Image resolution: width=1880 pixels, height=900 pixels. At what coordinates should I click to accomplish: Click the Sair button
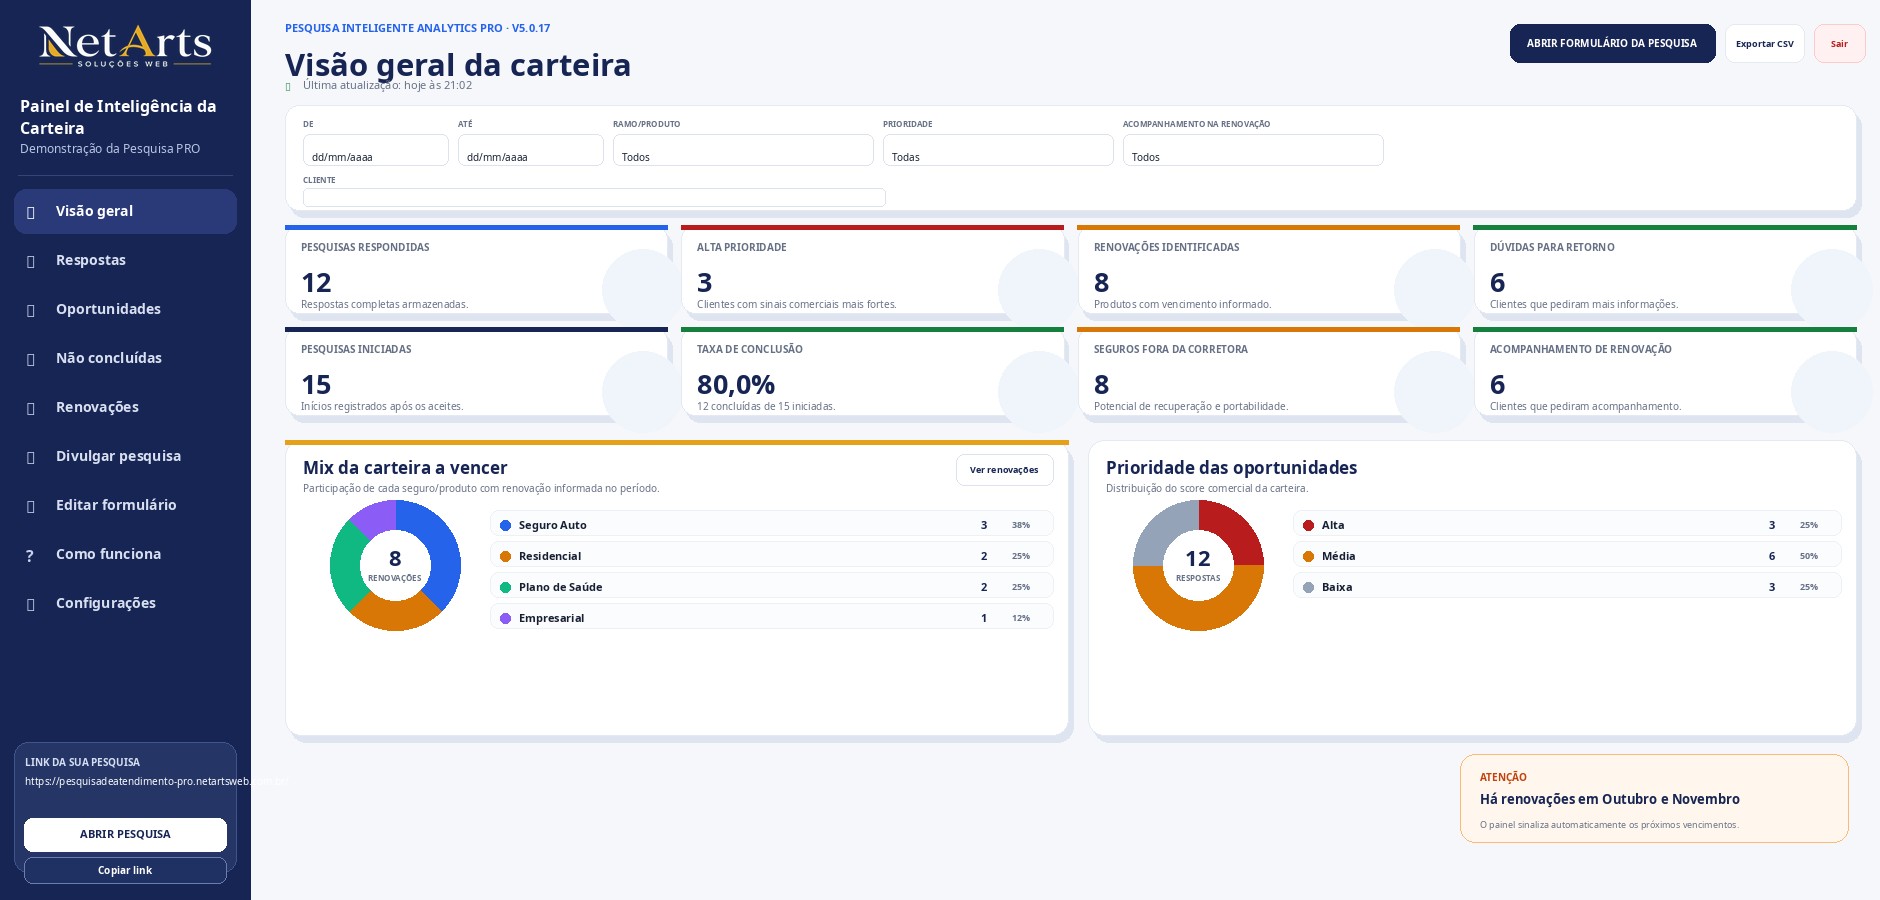click(x=1839, y=43)
